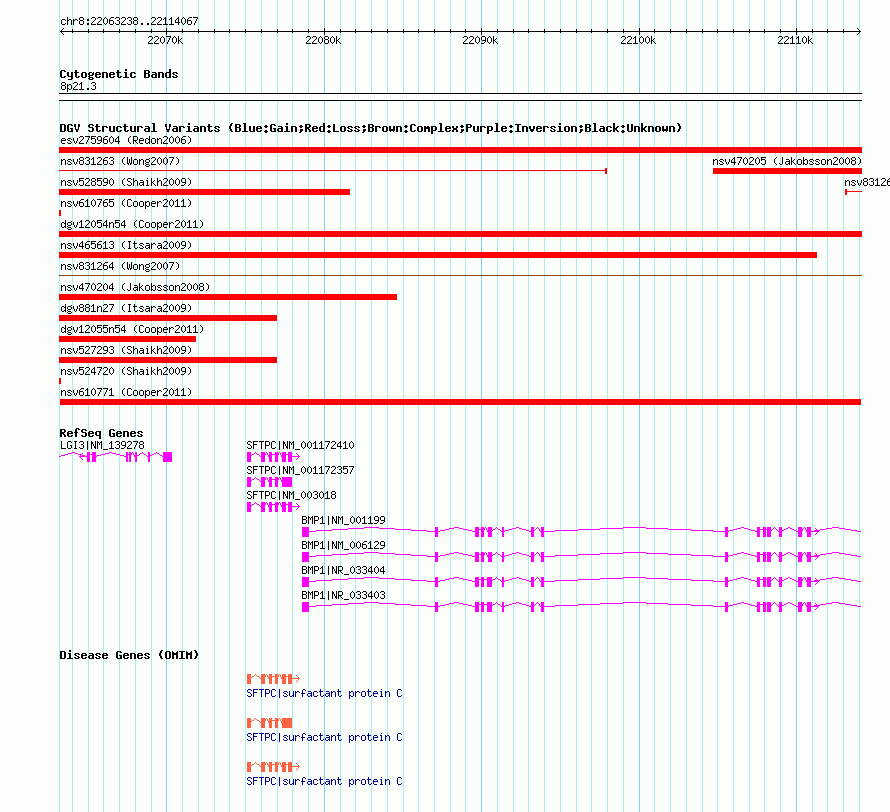The width and height of the screenshot is (890, 812).
Task: Click the third OMIM SFTPC orange gene glyph
Action: 273,767
